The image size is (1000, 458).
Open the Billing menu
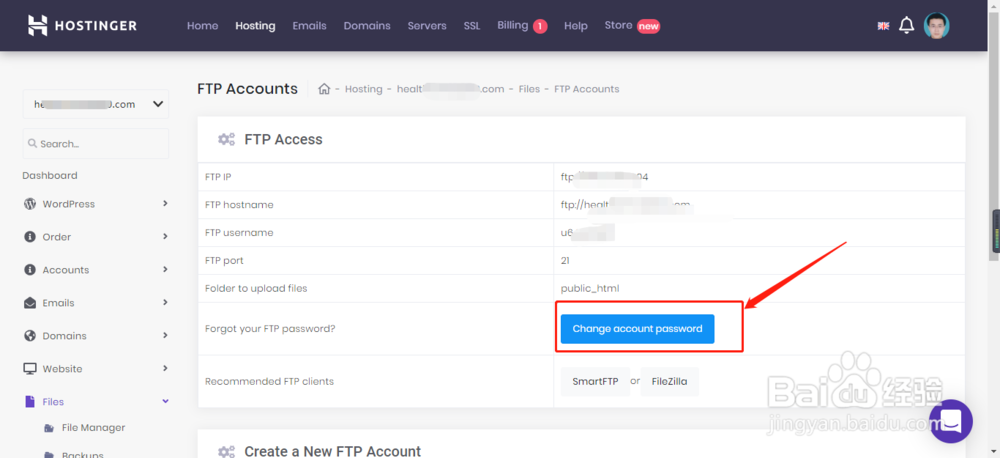[x=521, y=26]
